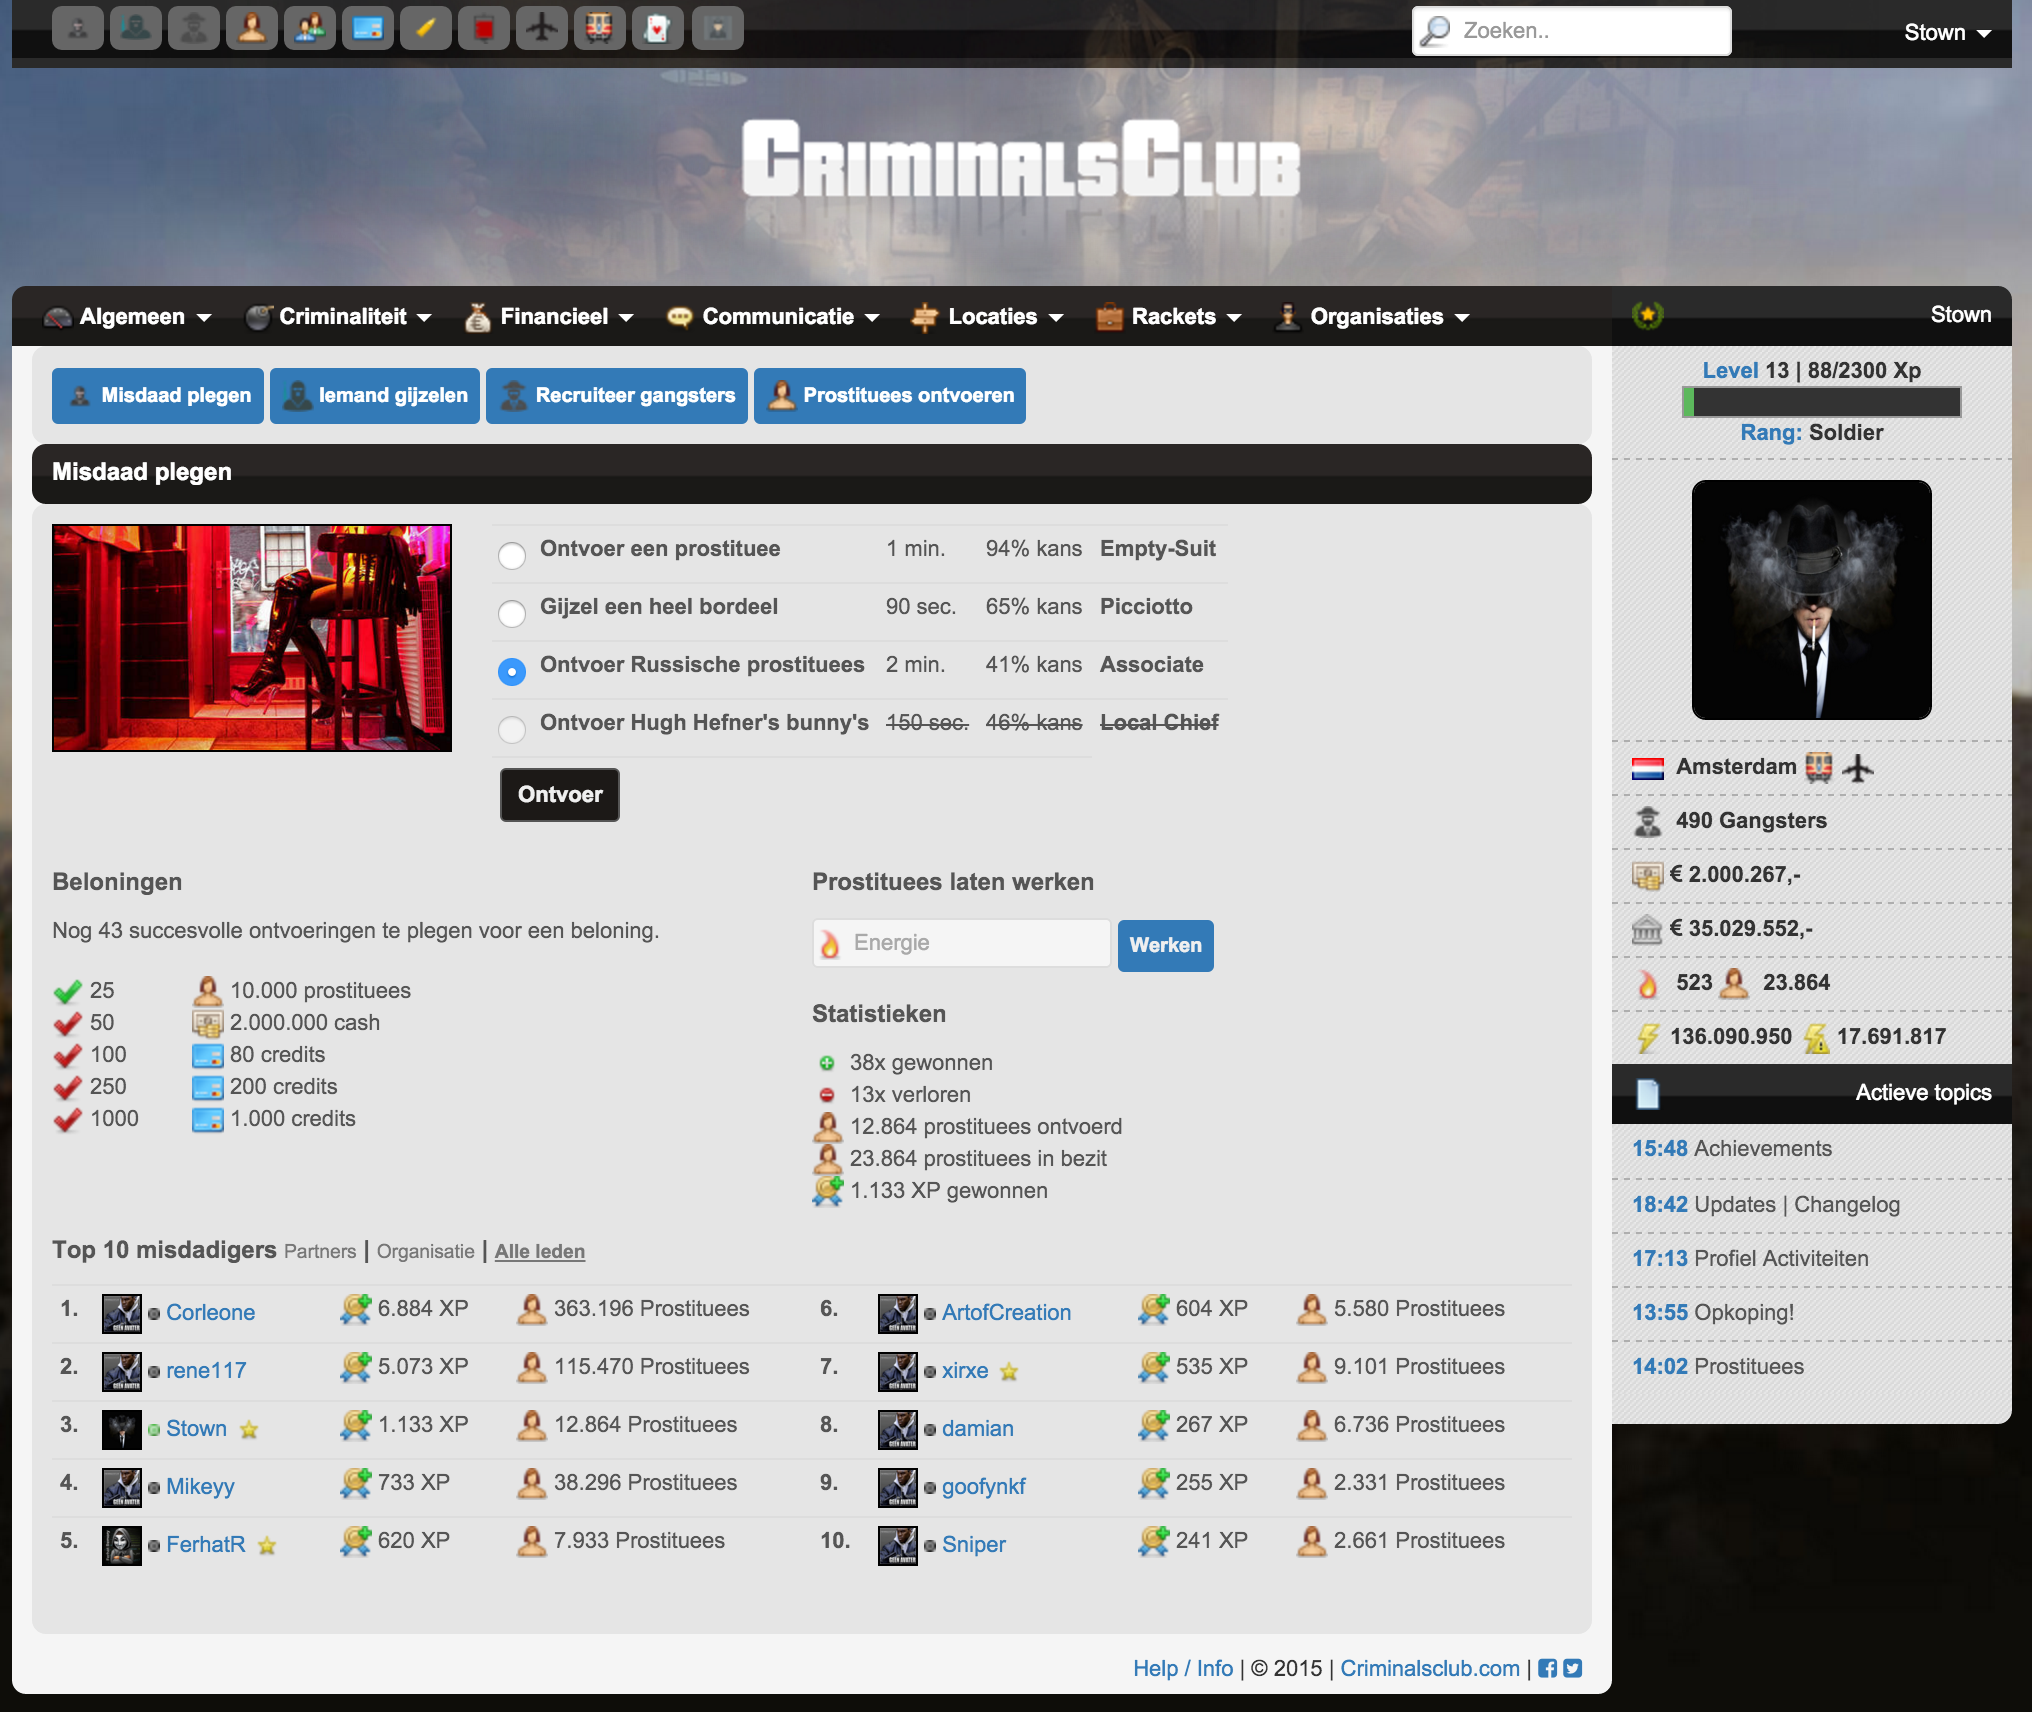The height and width of the screenshot is (1712, 2032).
Task: Click the playing cards icon in top toolbar
Action: coord(657,29)
